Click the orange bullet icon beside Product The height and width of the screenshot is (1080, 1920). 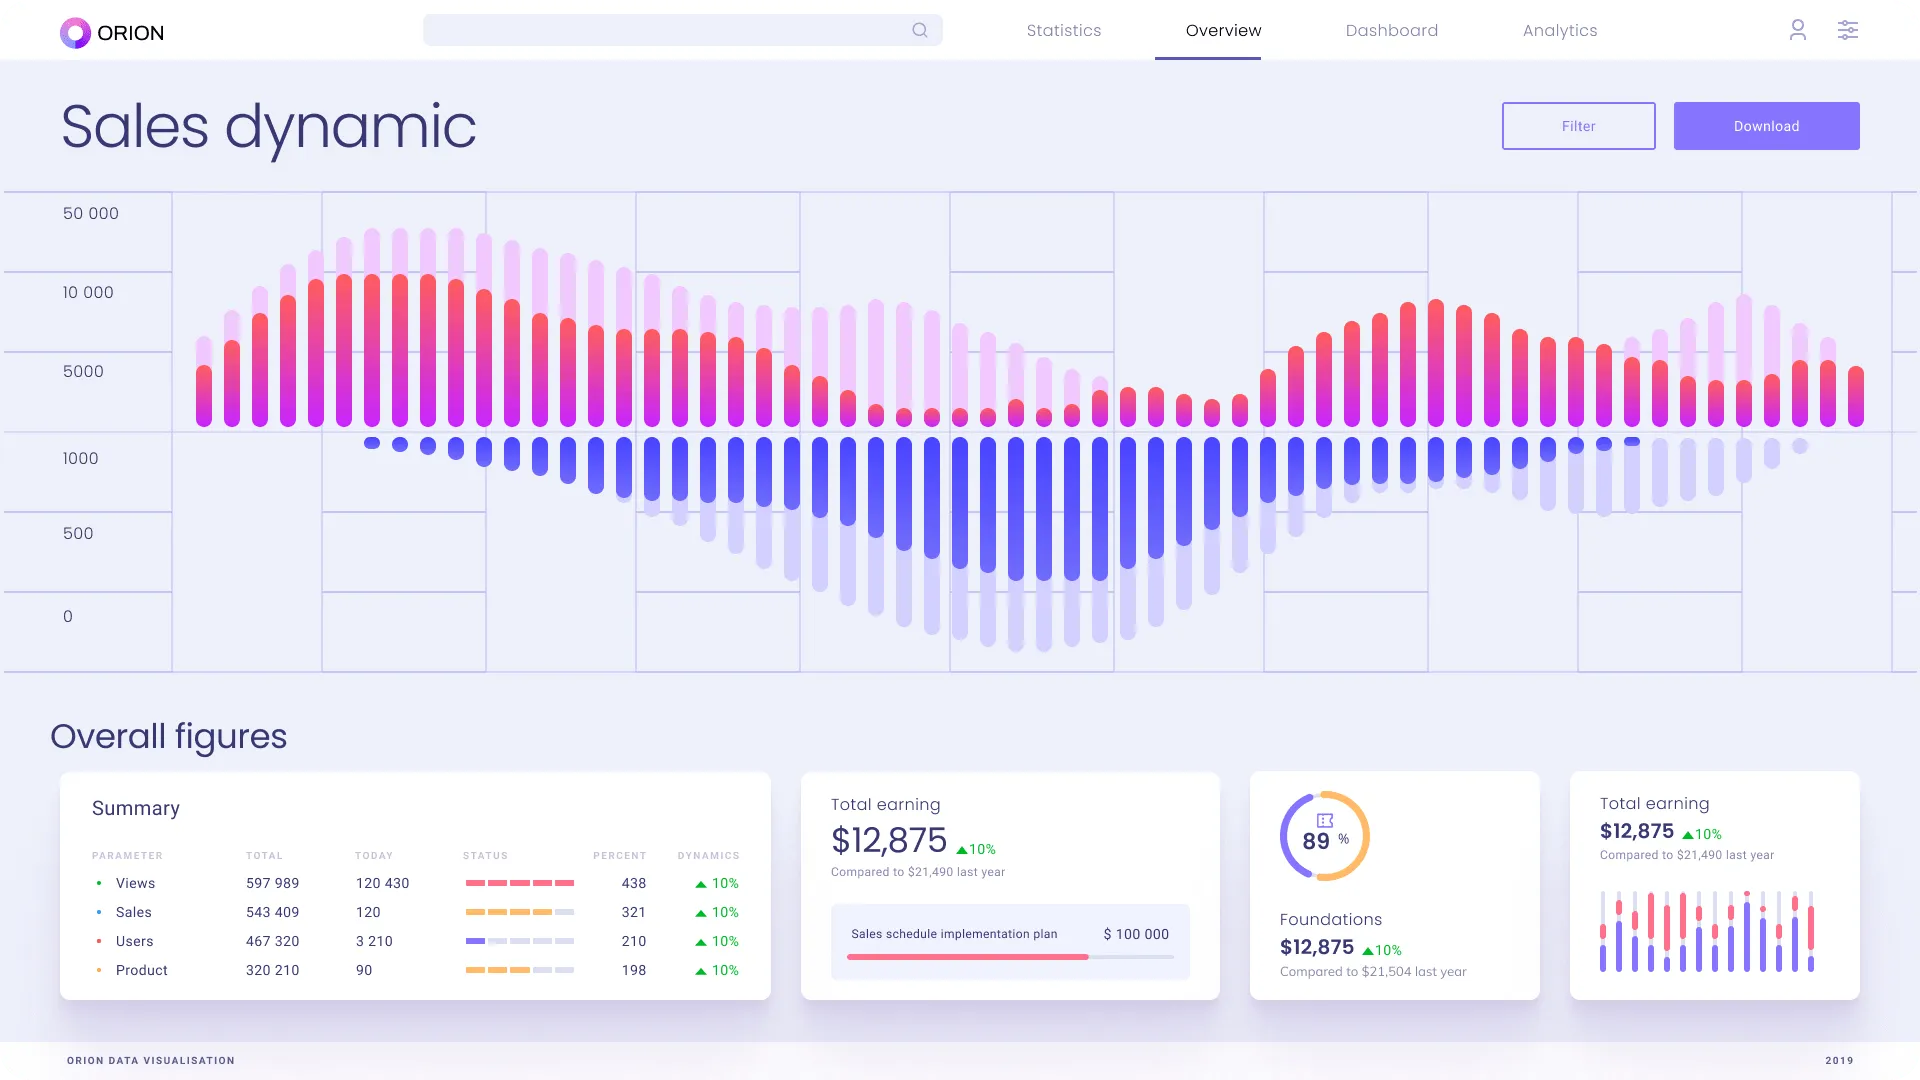point(99,970)
